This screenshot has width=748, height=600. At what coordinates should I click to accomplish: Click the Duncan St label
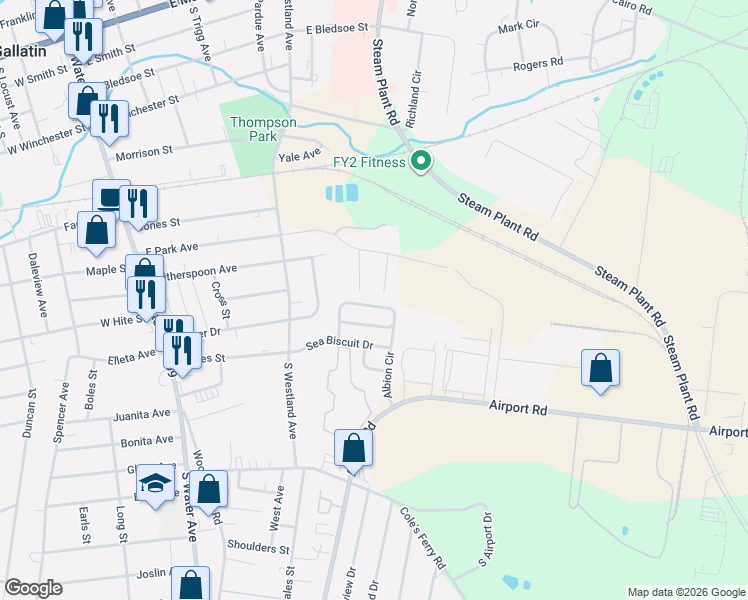[x=29, y=413]
